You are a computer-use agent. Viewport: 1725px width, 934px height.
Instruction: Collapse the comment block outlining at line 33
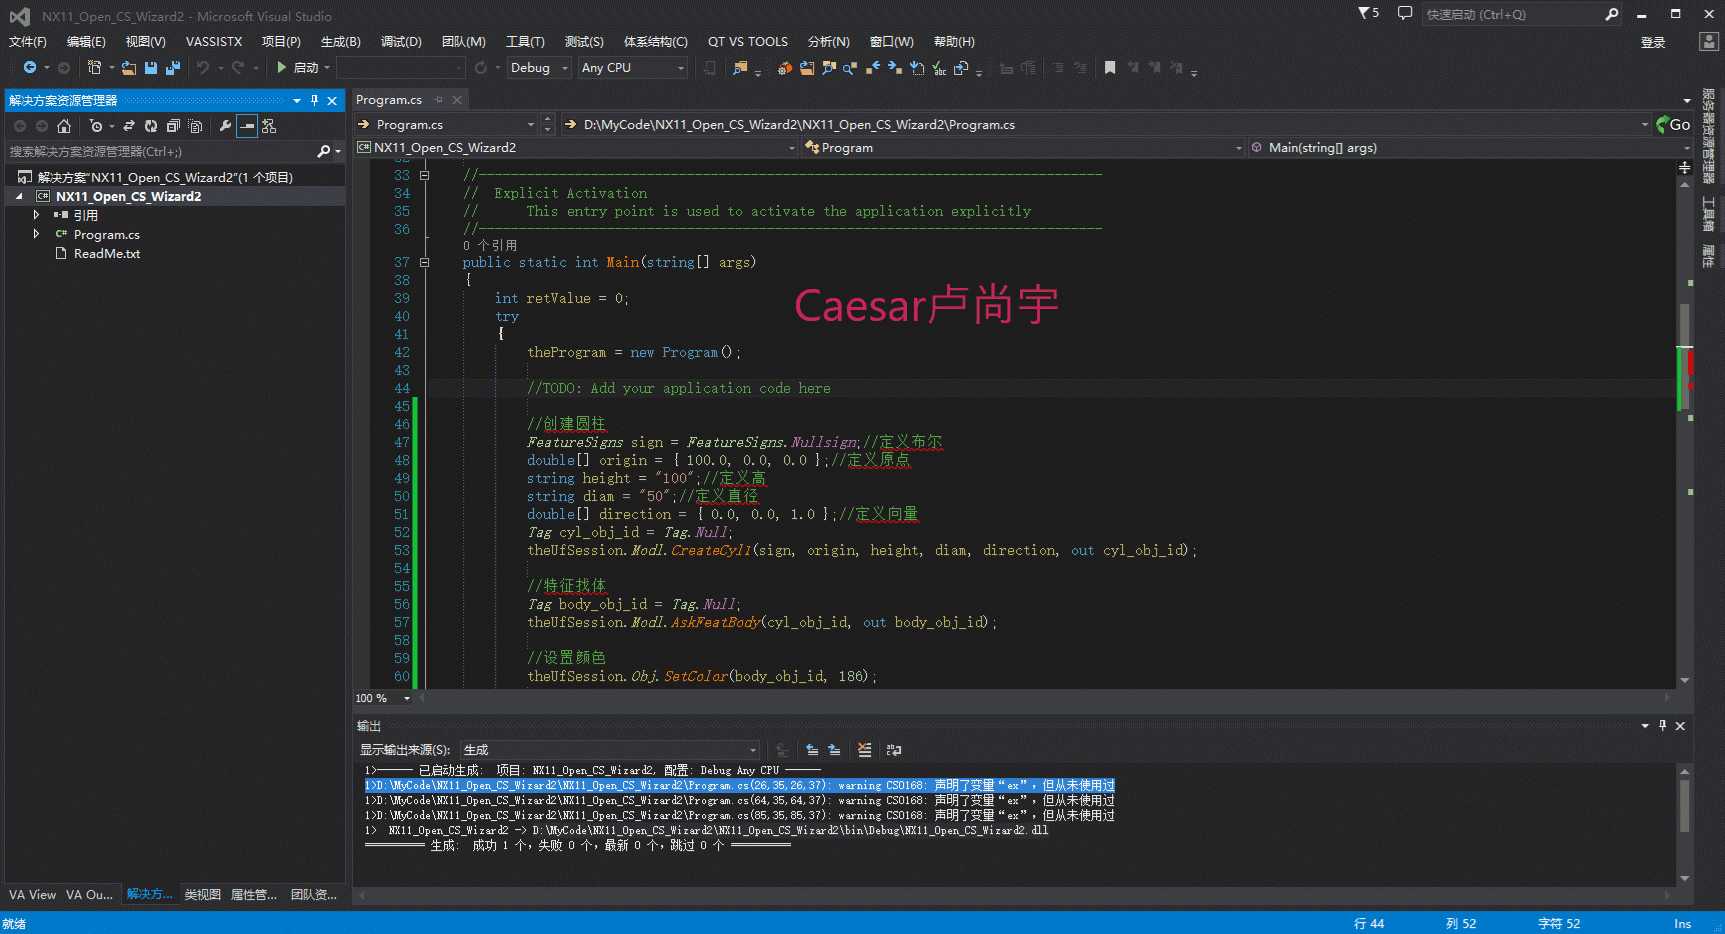point(424,175)
